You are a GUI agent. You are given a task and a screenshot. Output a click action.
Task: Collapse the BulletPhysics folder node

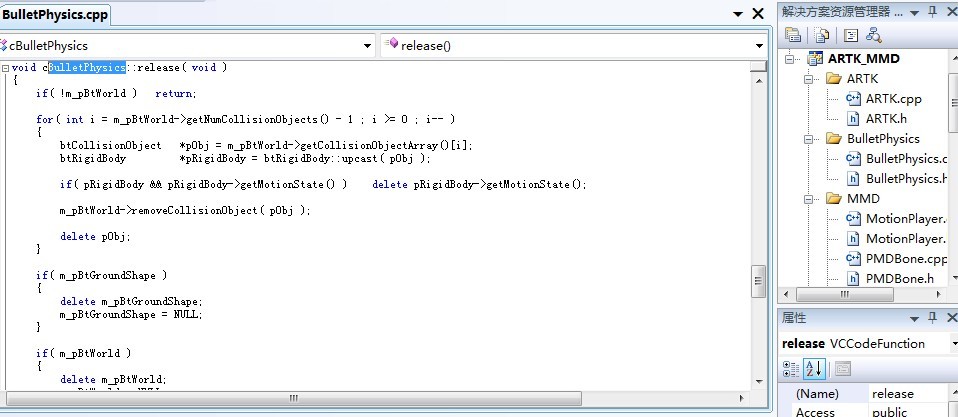[x=810, y=139]
